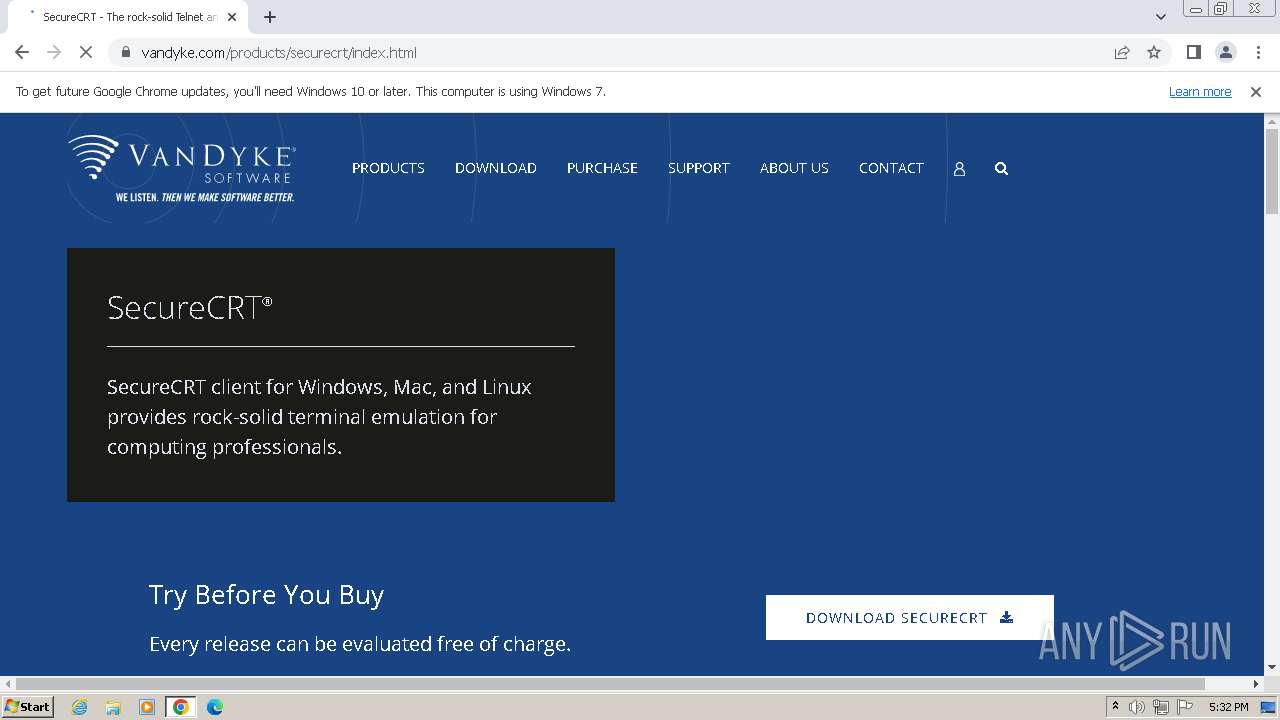Click the scroll down arrow
This screenshot has height=720, width=1280.
(x=1272, y=667)
